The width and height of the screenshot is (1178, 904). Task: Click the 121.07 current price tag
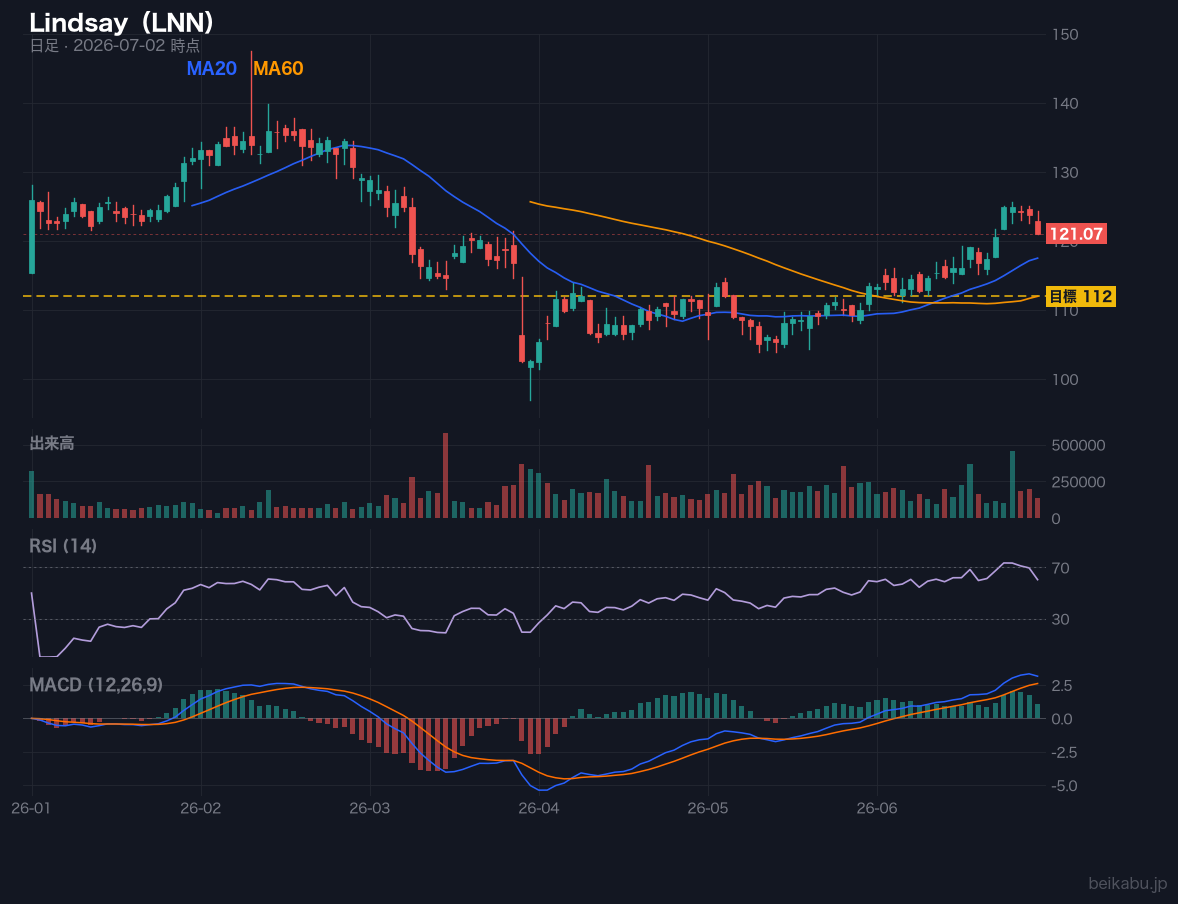click(x=1076, y=234)
